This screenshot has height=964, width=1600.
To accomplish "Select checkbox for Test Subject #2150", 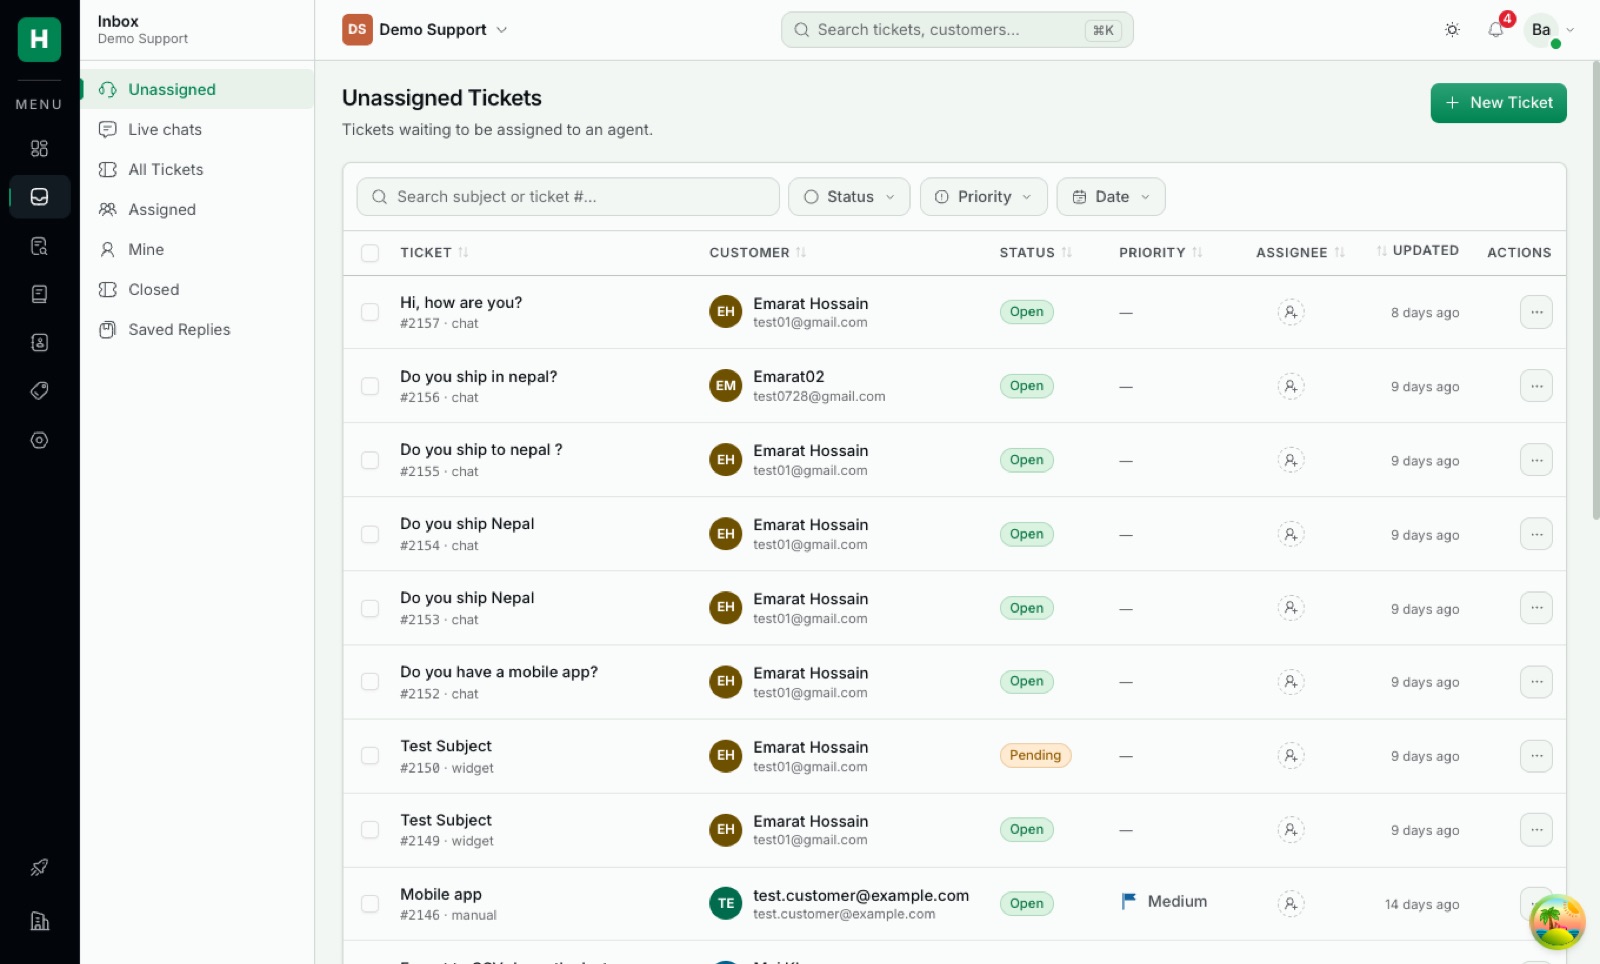I will coord(370,756).
